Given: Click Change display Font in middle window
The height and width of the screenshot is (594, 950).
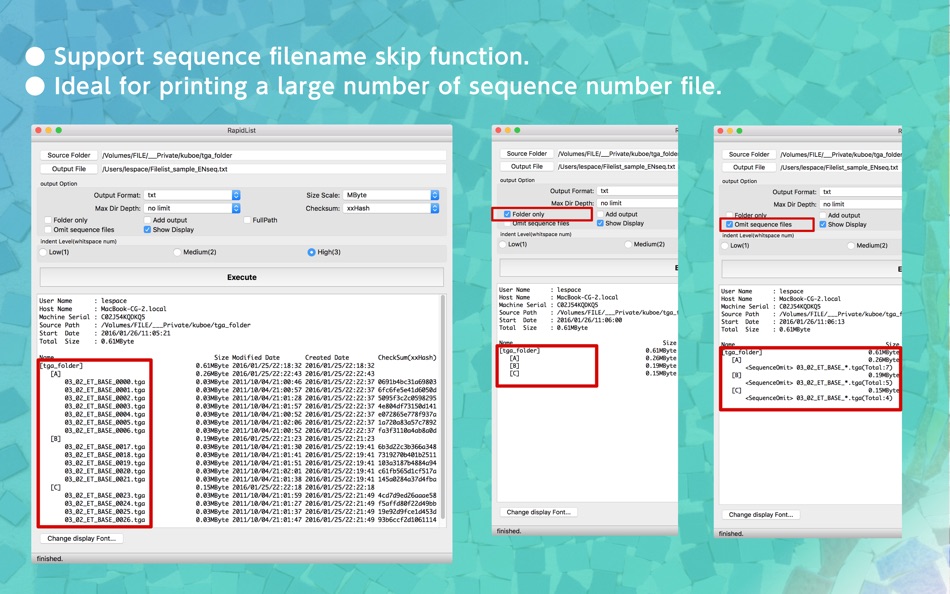Looking at the screenshot, I should [x=539, y=512].
